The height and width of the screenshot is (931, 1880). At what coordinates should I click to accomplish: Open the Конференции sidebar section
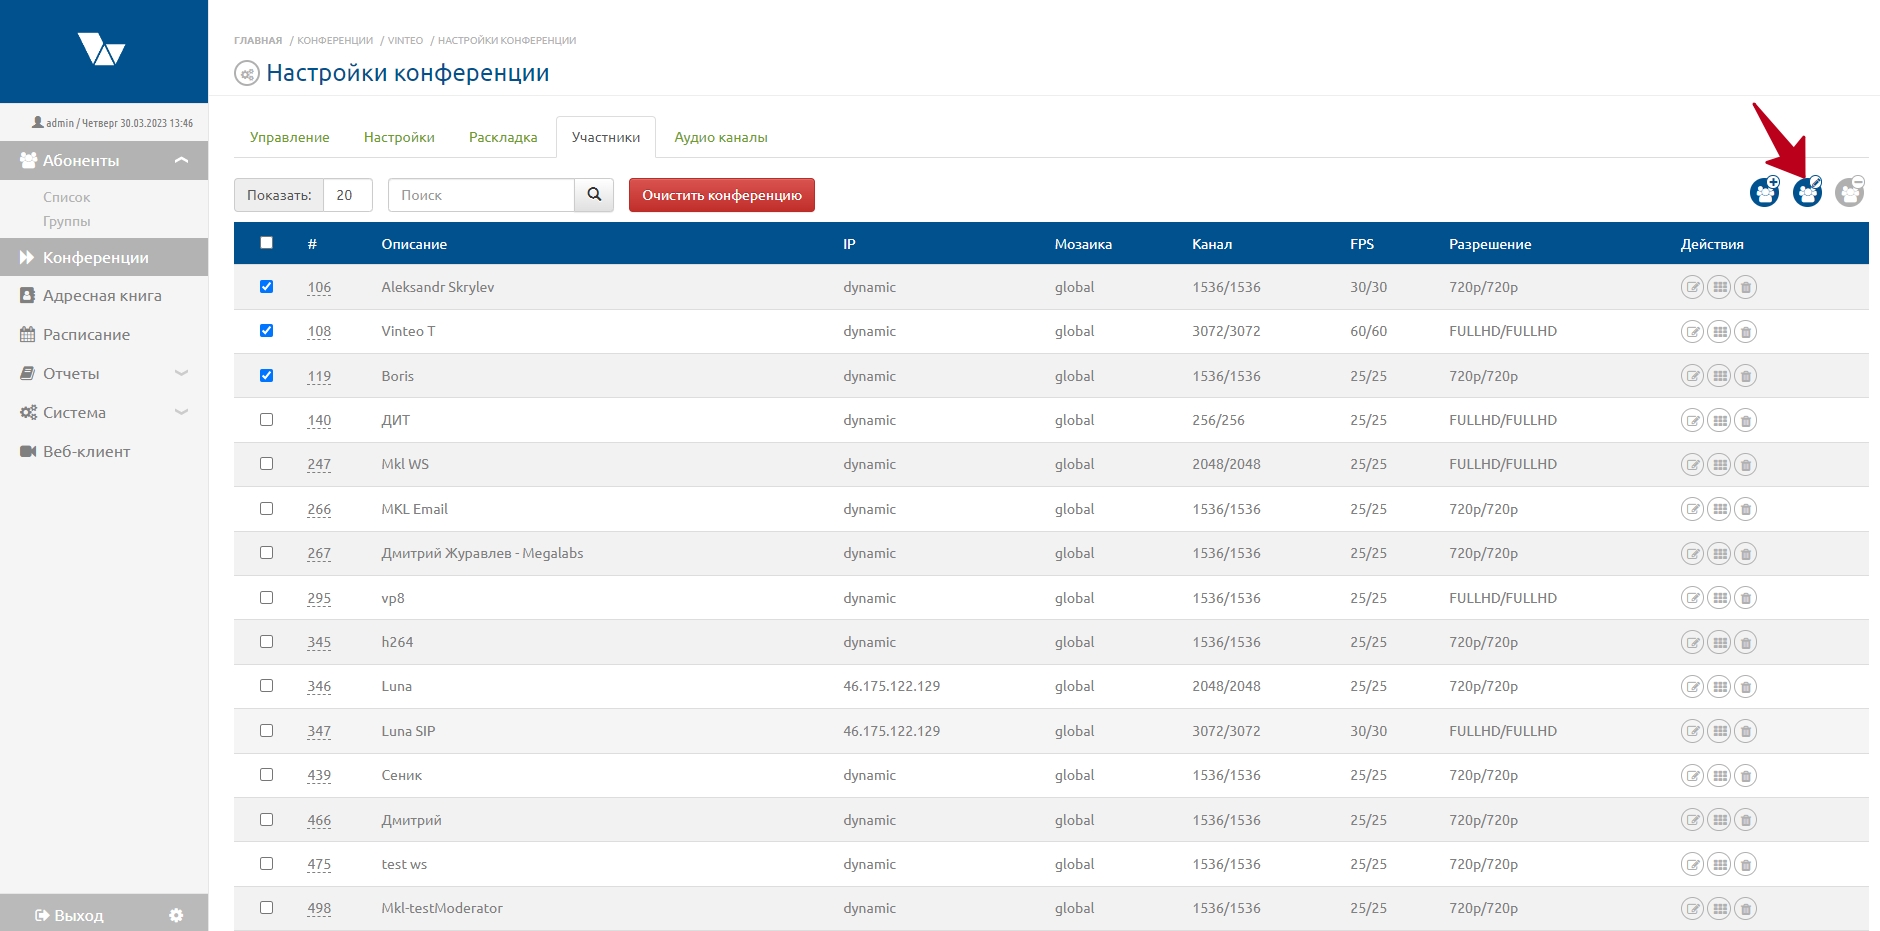point(104,257)
